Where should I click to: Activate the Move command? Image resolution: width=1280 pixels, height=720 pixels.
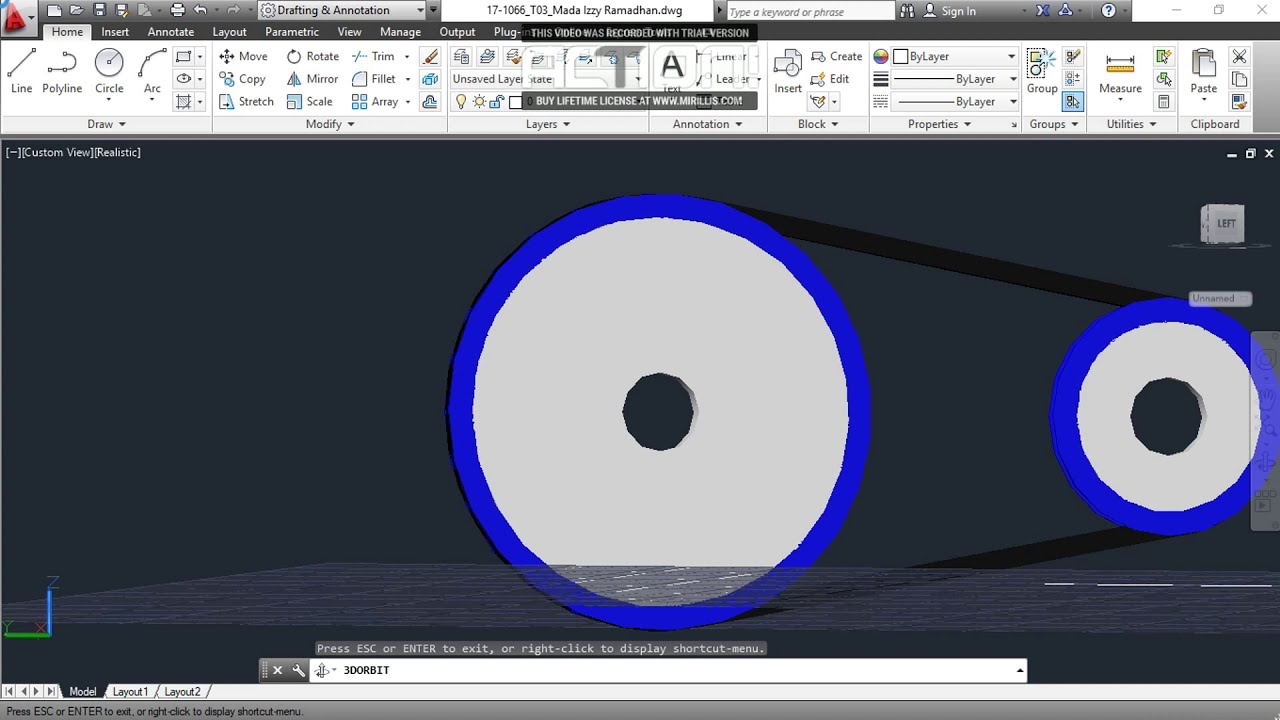[x=243, y=56]
